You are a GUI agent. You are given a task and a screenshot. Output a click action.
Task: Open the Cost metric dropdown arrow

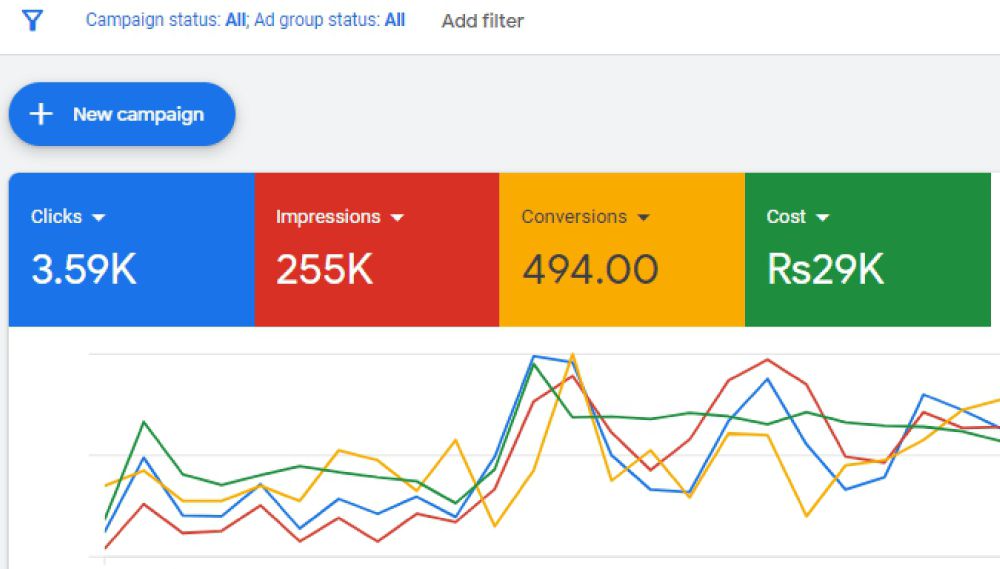[822, 218]
